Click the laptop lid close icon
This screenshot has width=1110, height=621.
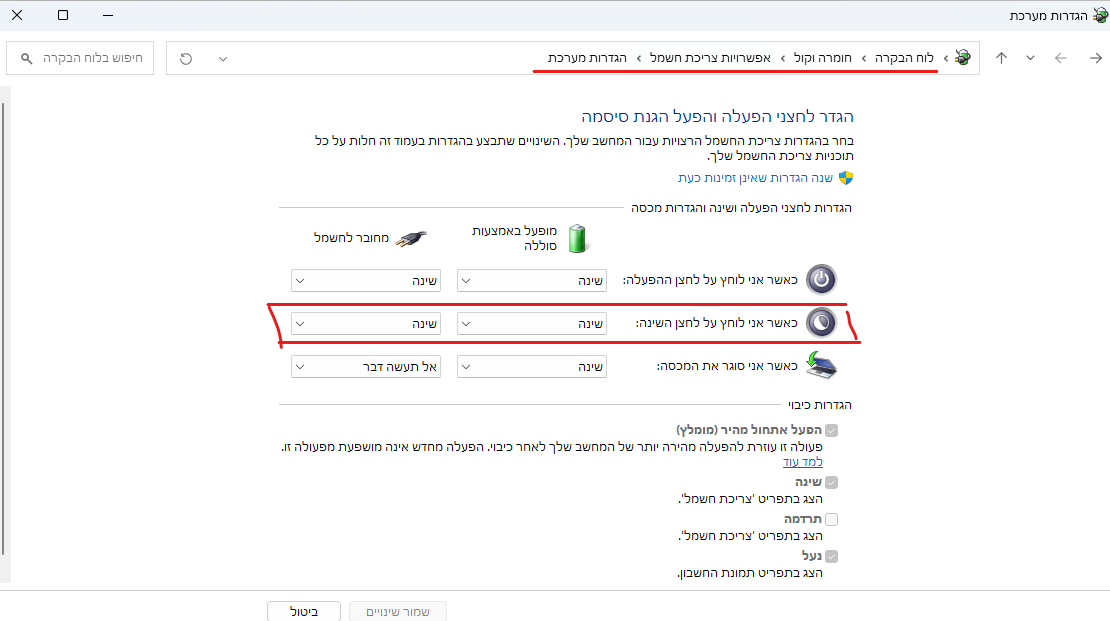[821, 365]
